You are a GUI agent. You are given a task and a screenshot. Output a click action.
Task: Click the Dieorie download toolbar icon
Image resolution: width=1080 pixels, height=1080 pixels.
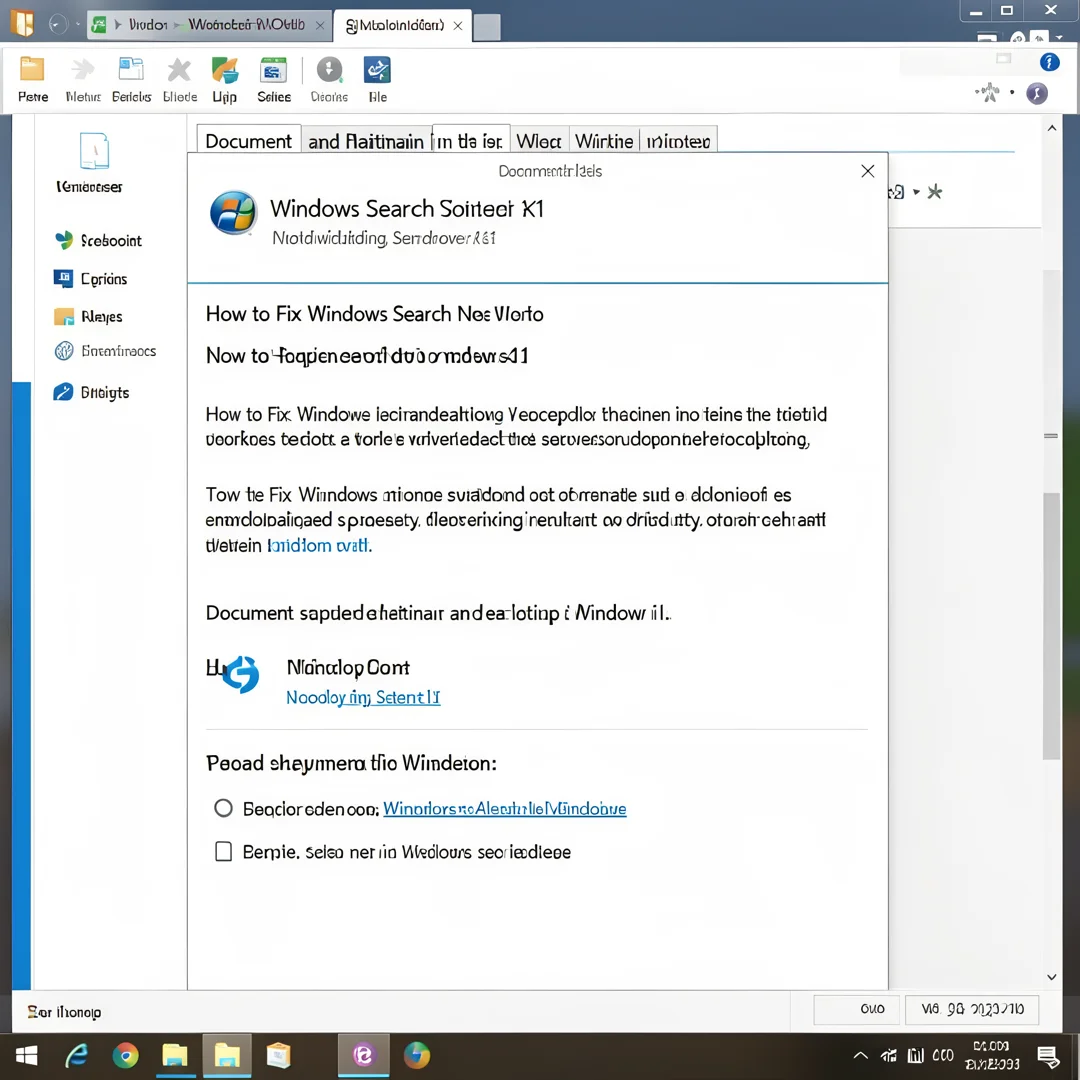[329, 70]
